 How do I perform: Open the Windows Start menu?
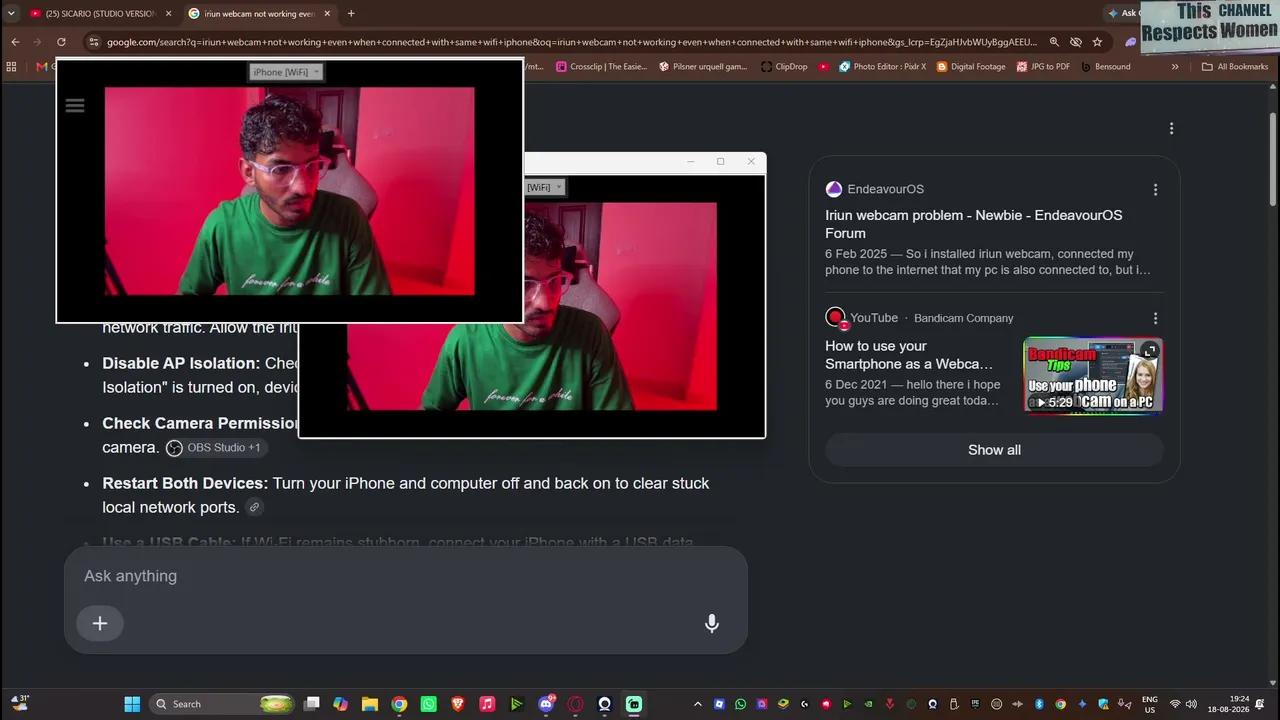click(132, 704)
